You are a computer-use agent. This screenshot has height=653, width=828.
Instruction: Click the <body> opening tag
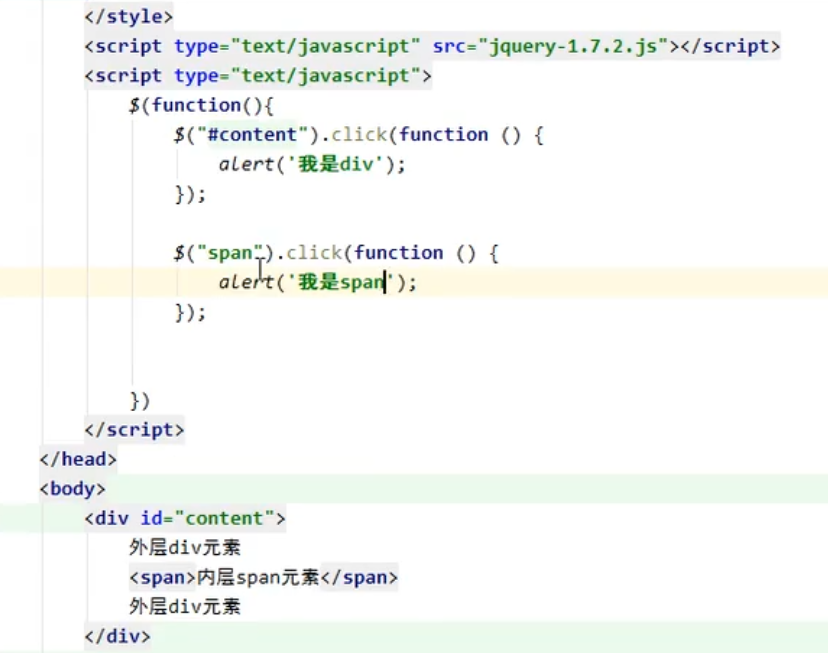pos(72,489)
